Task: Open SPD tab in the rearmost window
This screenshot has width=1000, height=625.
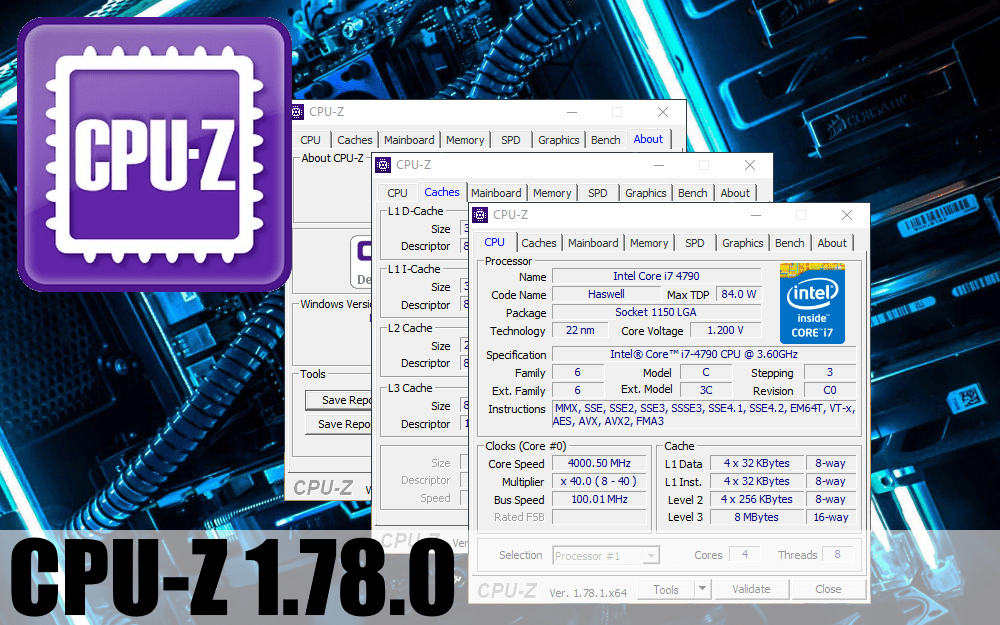Action: (x=511, y=140)
